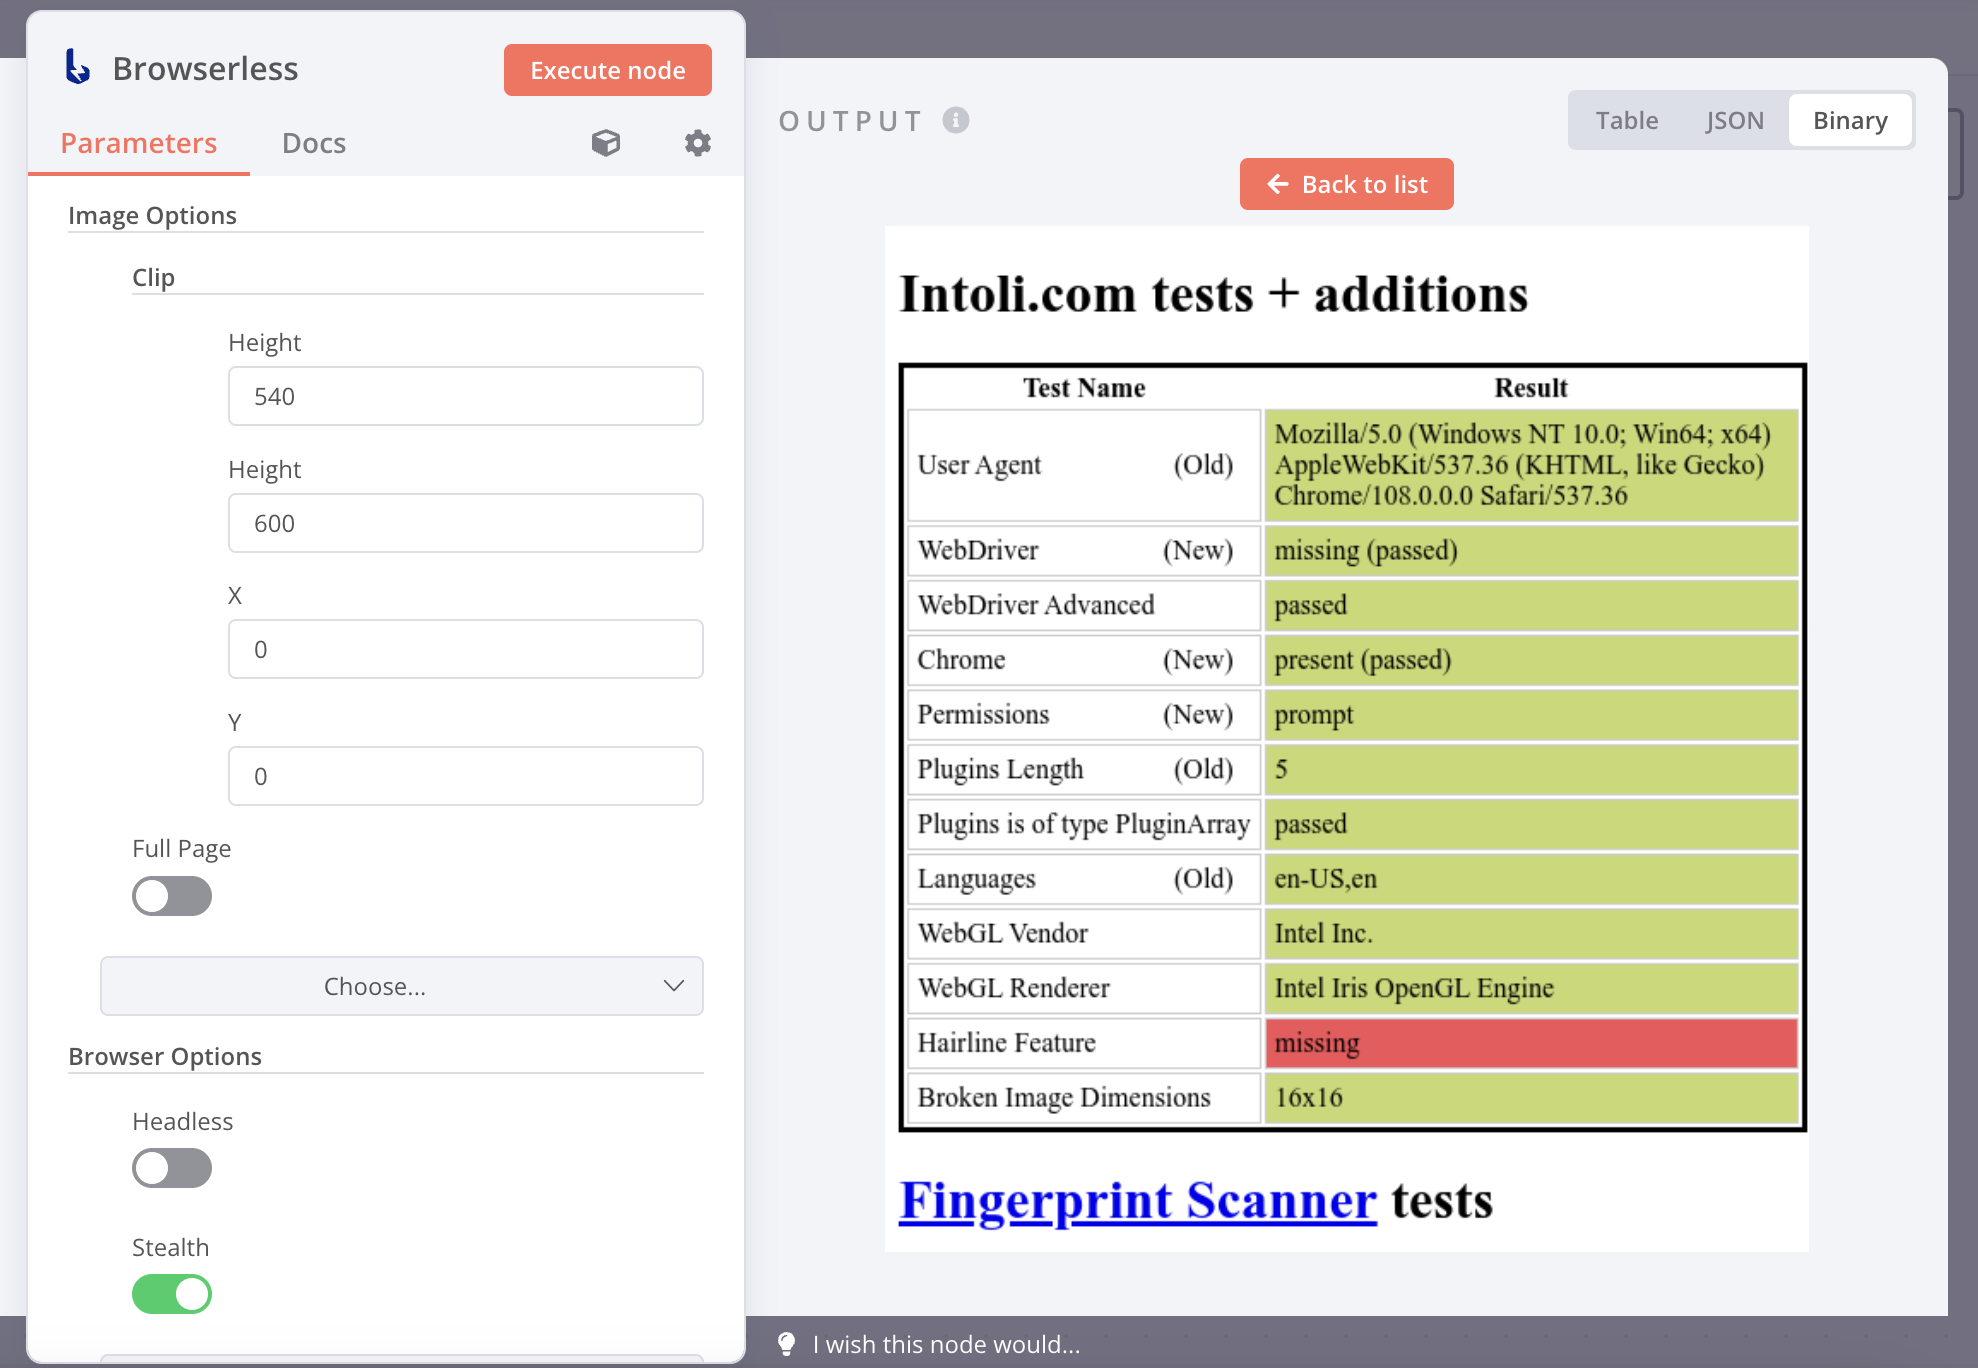The height and width of the screenshot is (1368, 1978).
Task: Click the Height field containing 540
Action: [x=465, y=396]
